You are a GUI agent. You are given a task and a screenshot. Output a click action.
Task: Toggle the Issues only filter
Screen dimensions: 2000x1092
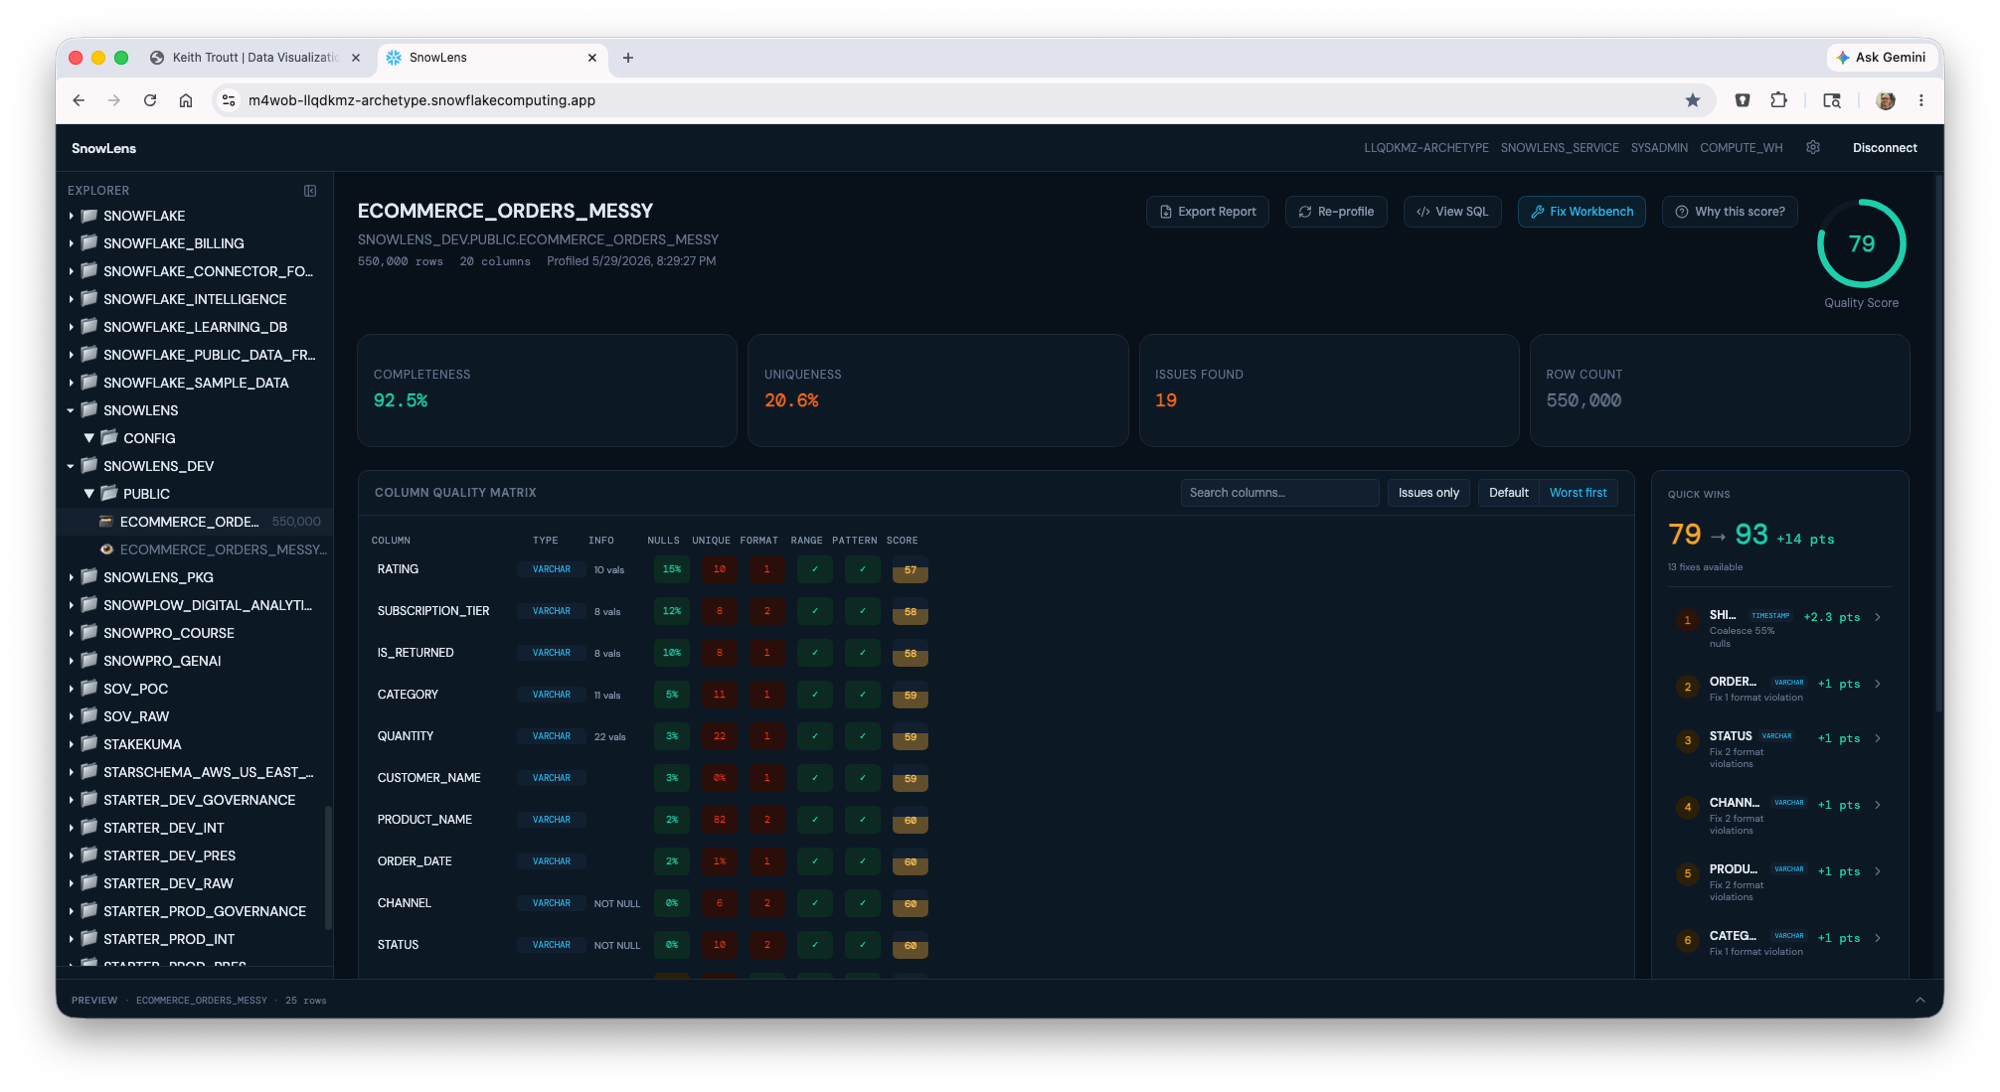click(x=1428, y=492)
